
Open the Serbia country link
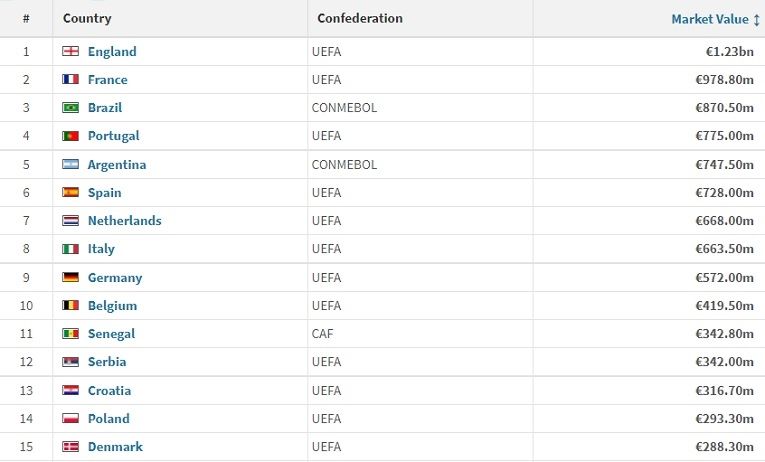(106, 362)
